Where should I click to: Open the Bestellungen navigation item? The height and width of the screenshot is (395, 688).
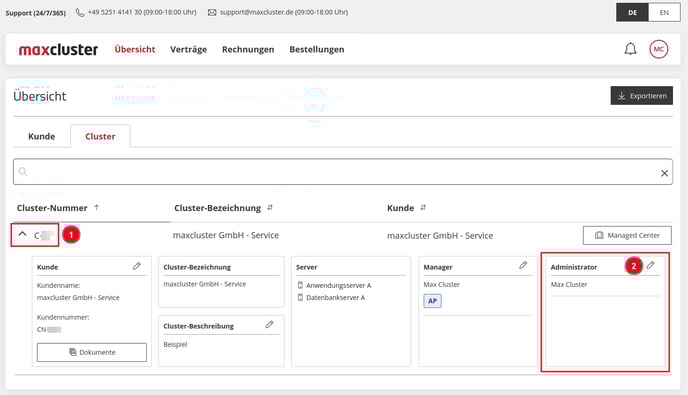[316, 50]
